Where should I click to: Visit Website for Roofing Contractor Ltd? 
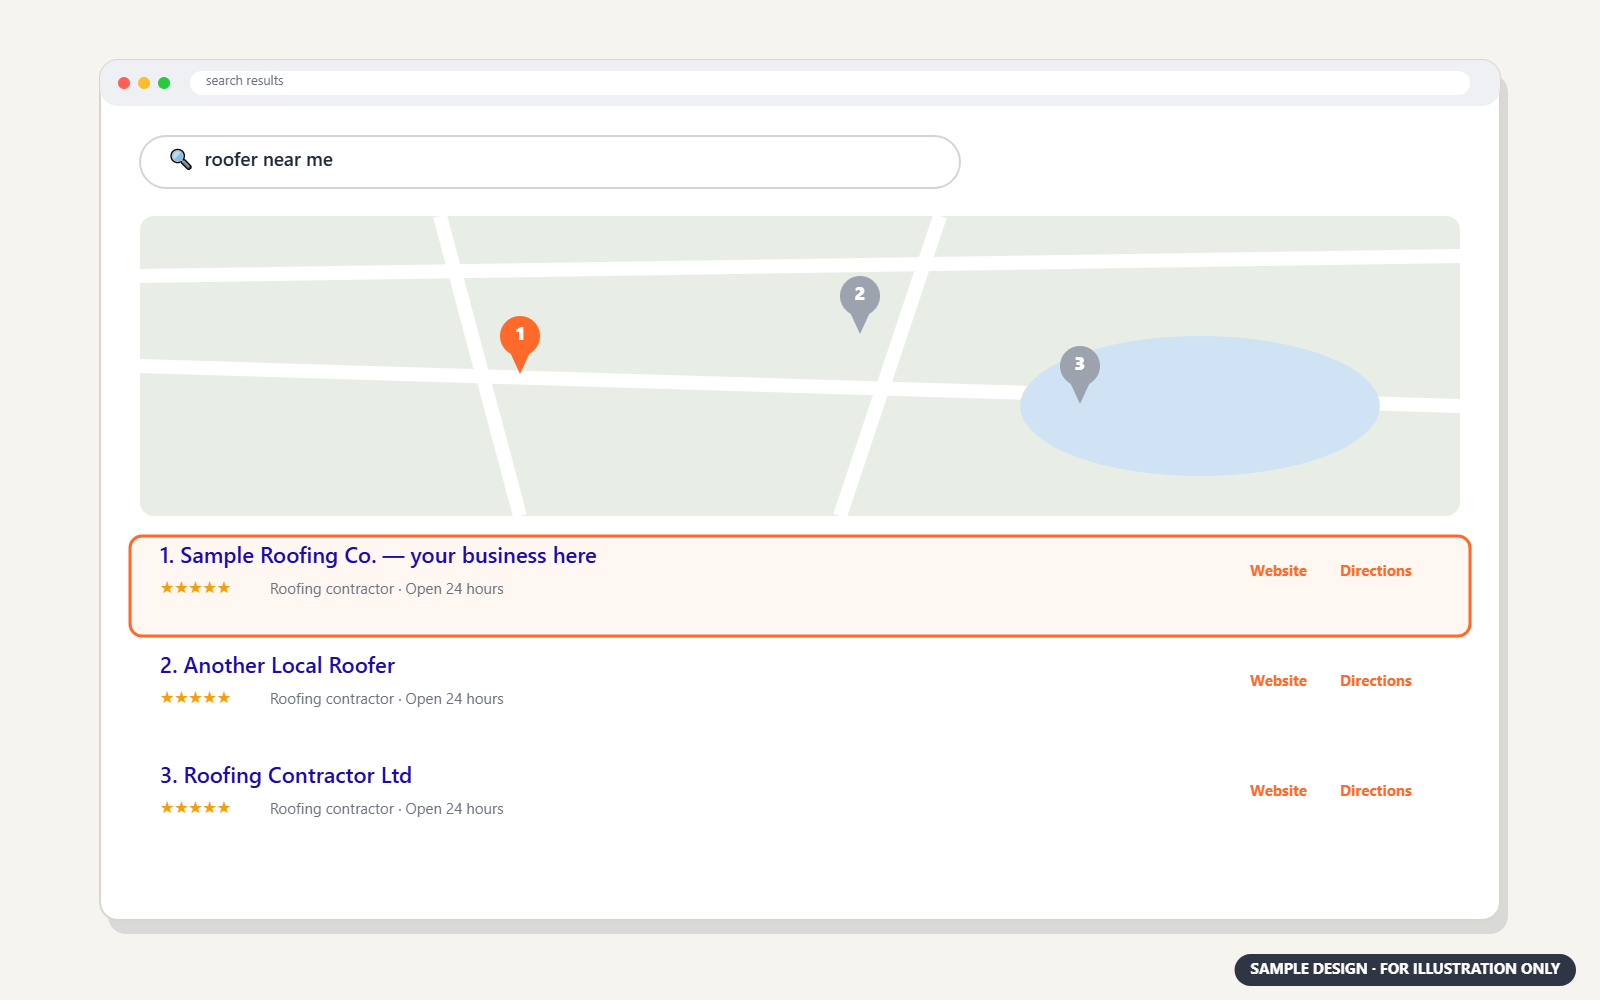tap(1278, 791)
